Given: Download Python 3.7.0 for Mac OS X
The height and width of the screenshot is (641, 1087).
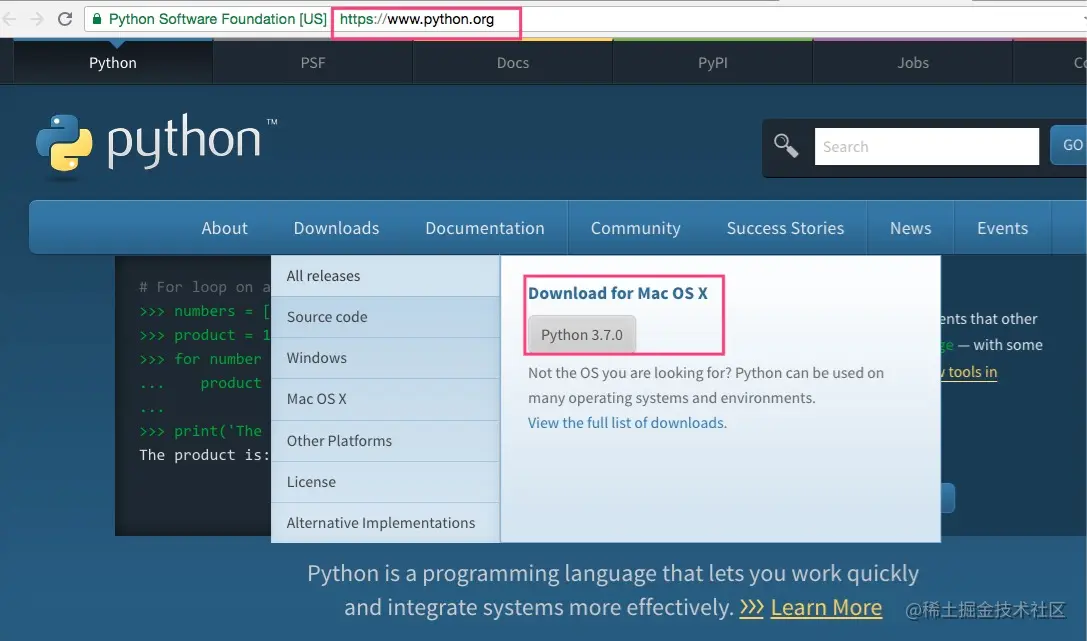Looking at the screenshot, I should (581, 335).
